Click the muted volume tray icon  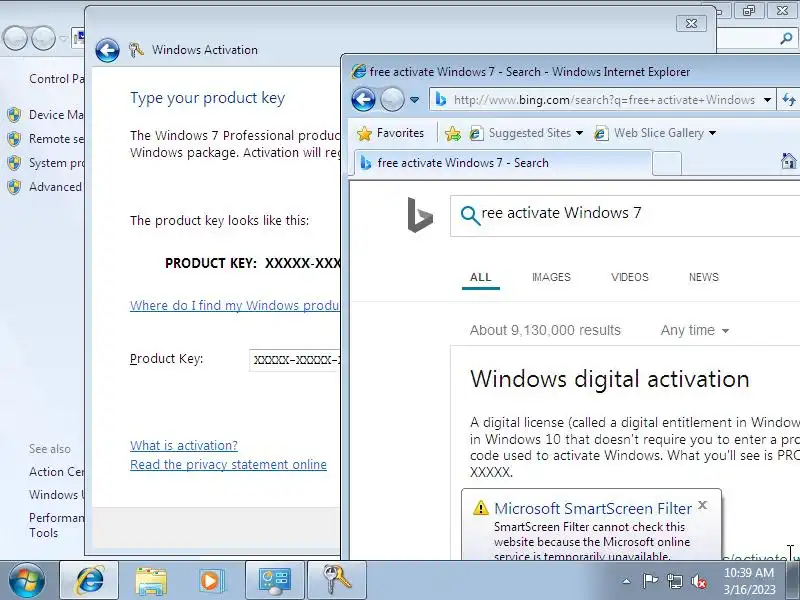(698, 581)
